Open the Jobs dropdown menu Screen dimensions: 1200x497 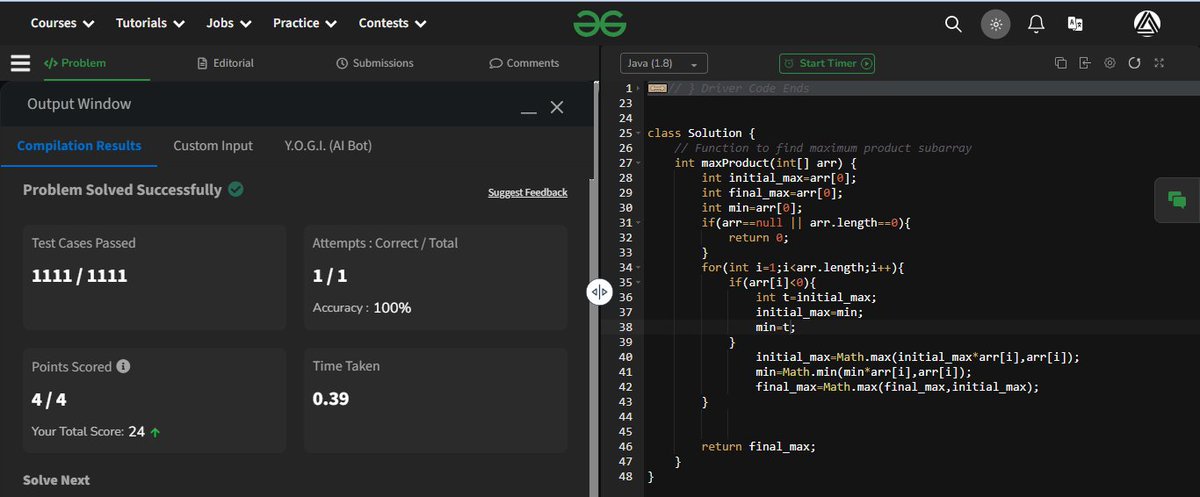229,23
